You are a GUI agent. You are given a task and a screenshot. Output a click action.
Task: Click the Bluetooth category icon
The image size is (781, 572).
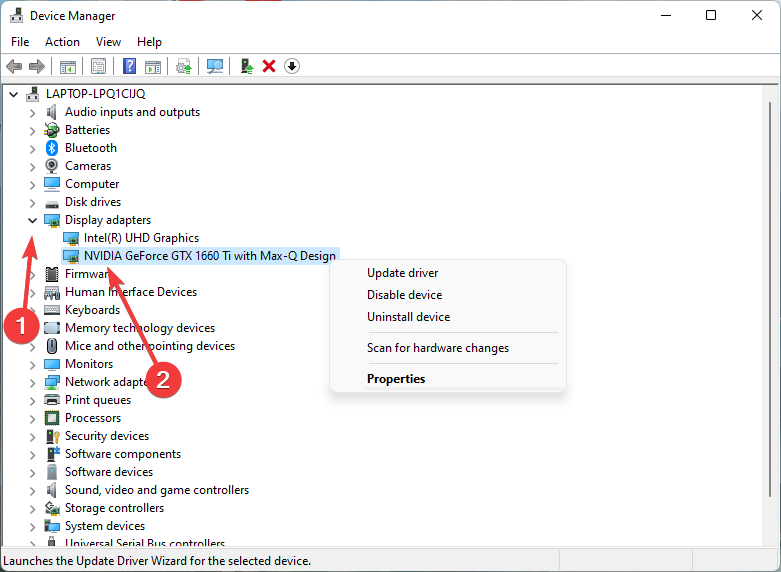[52, 148]
